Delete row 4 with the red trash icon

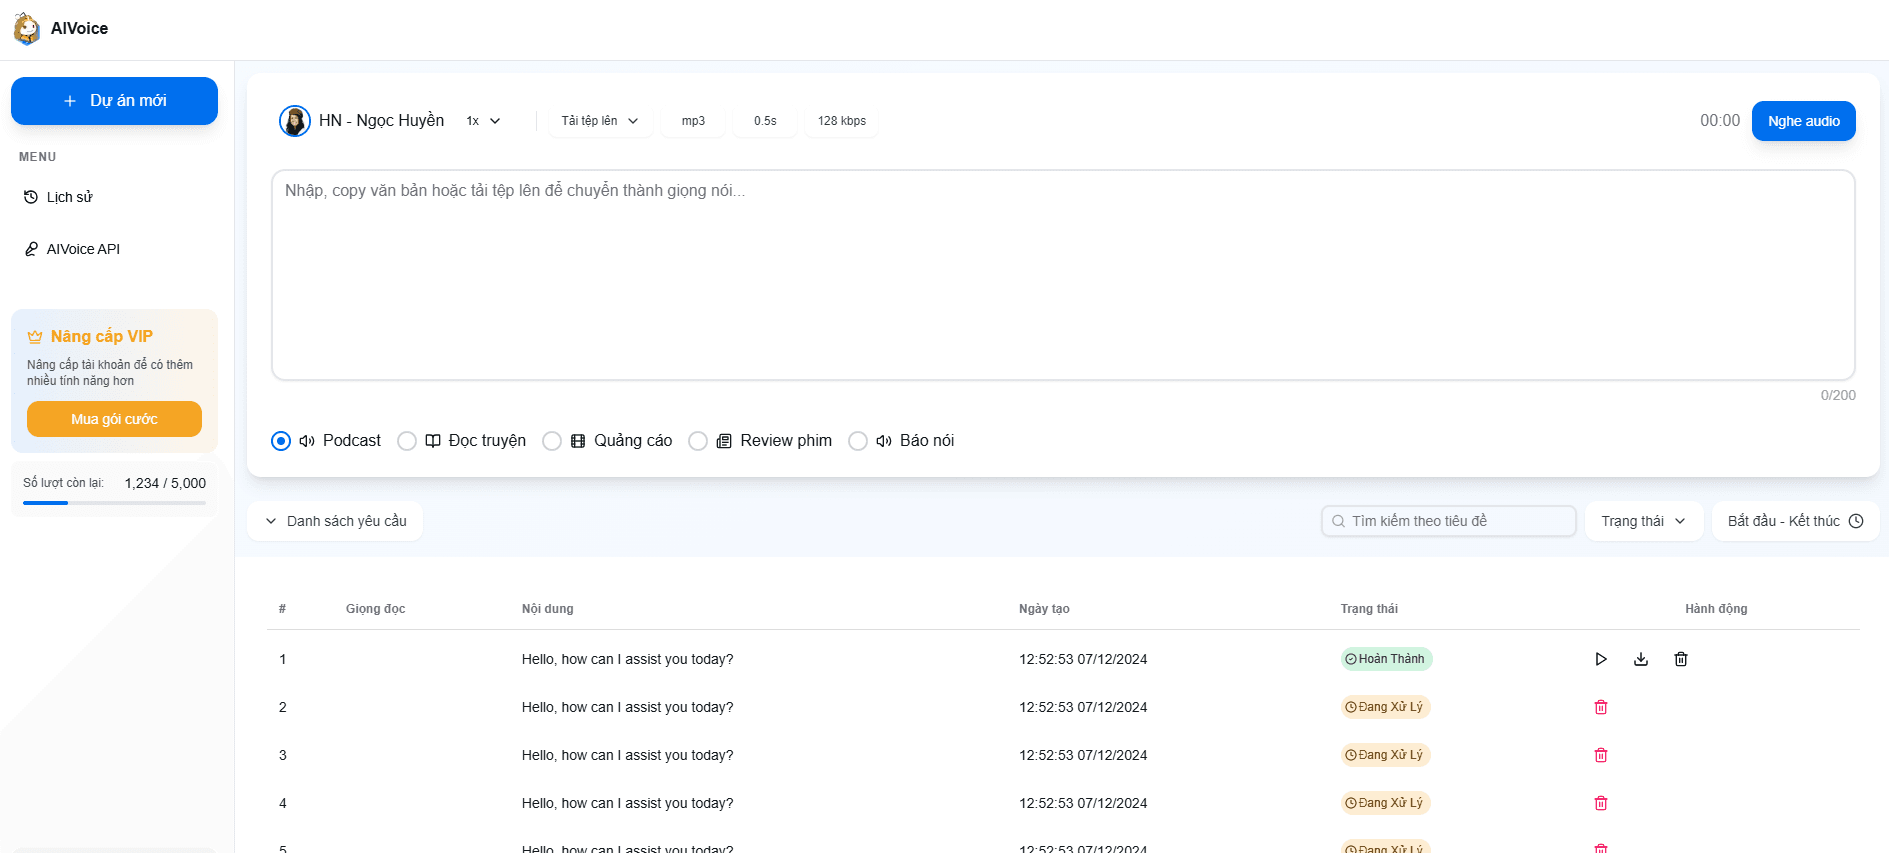click(x=1601, y=803)
